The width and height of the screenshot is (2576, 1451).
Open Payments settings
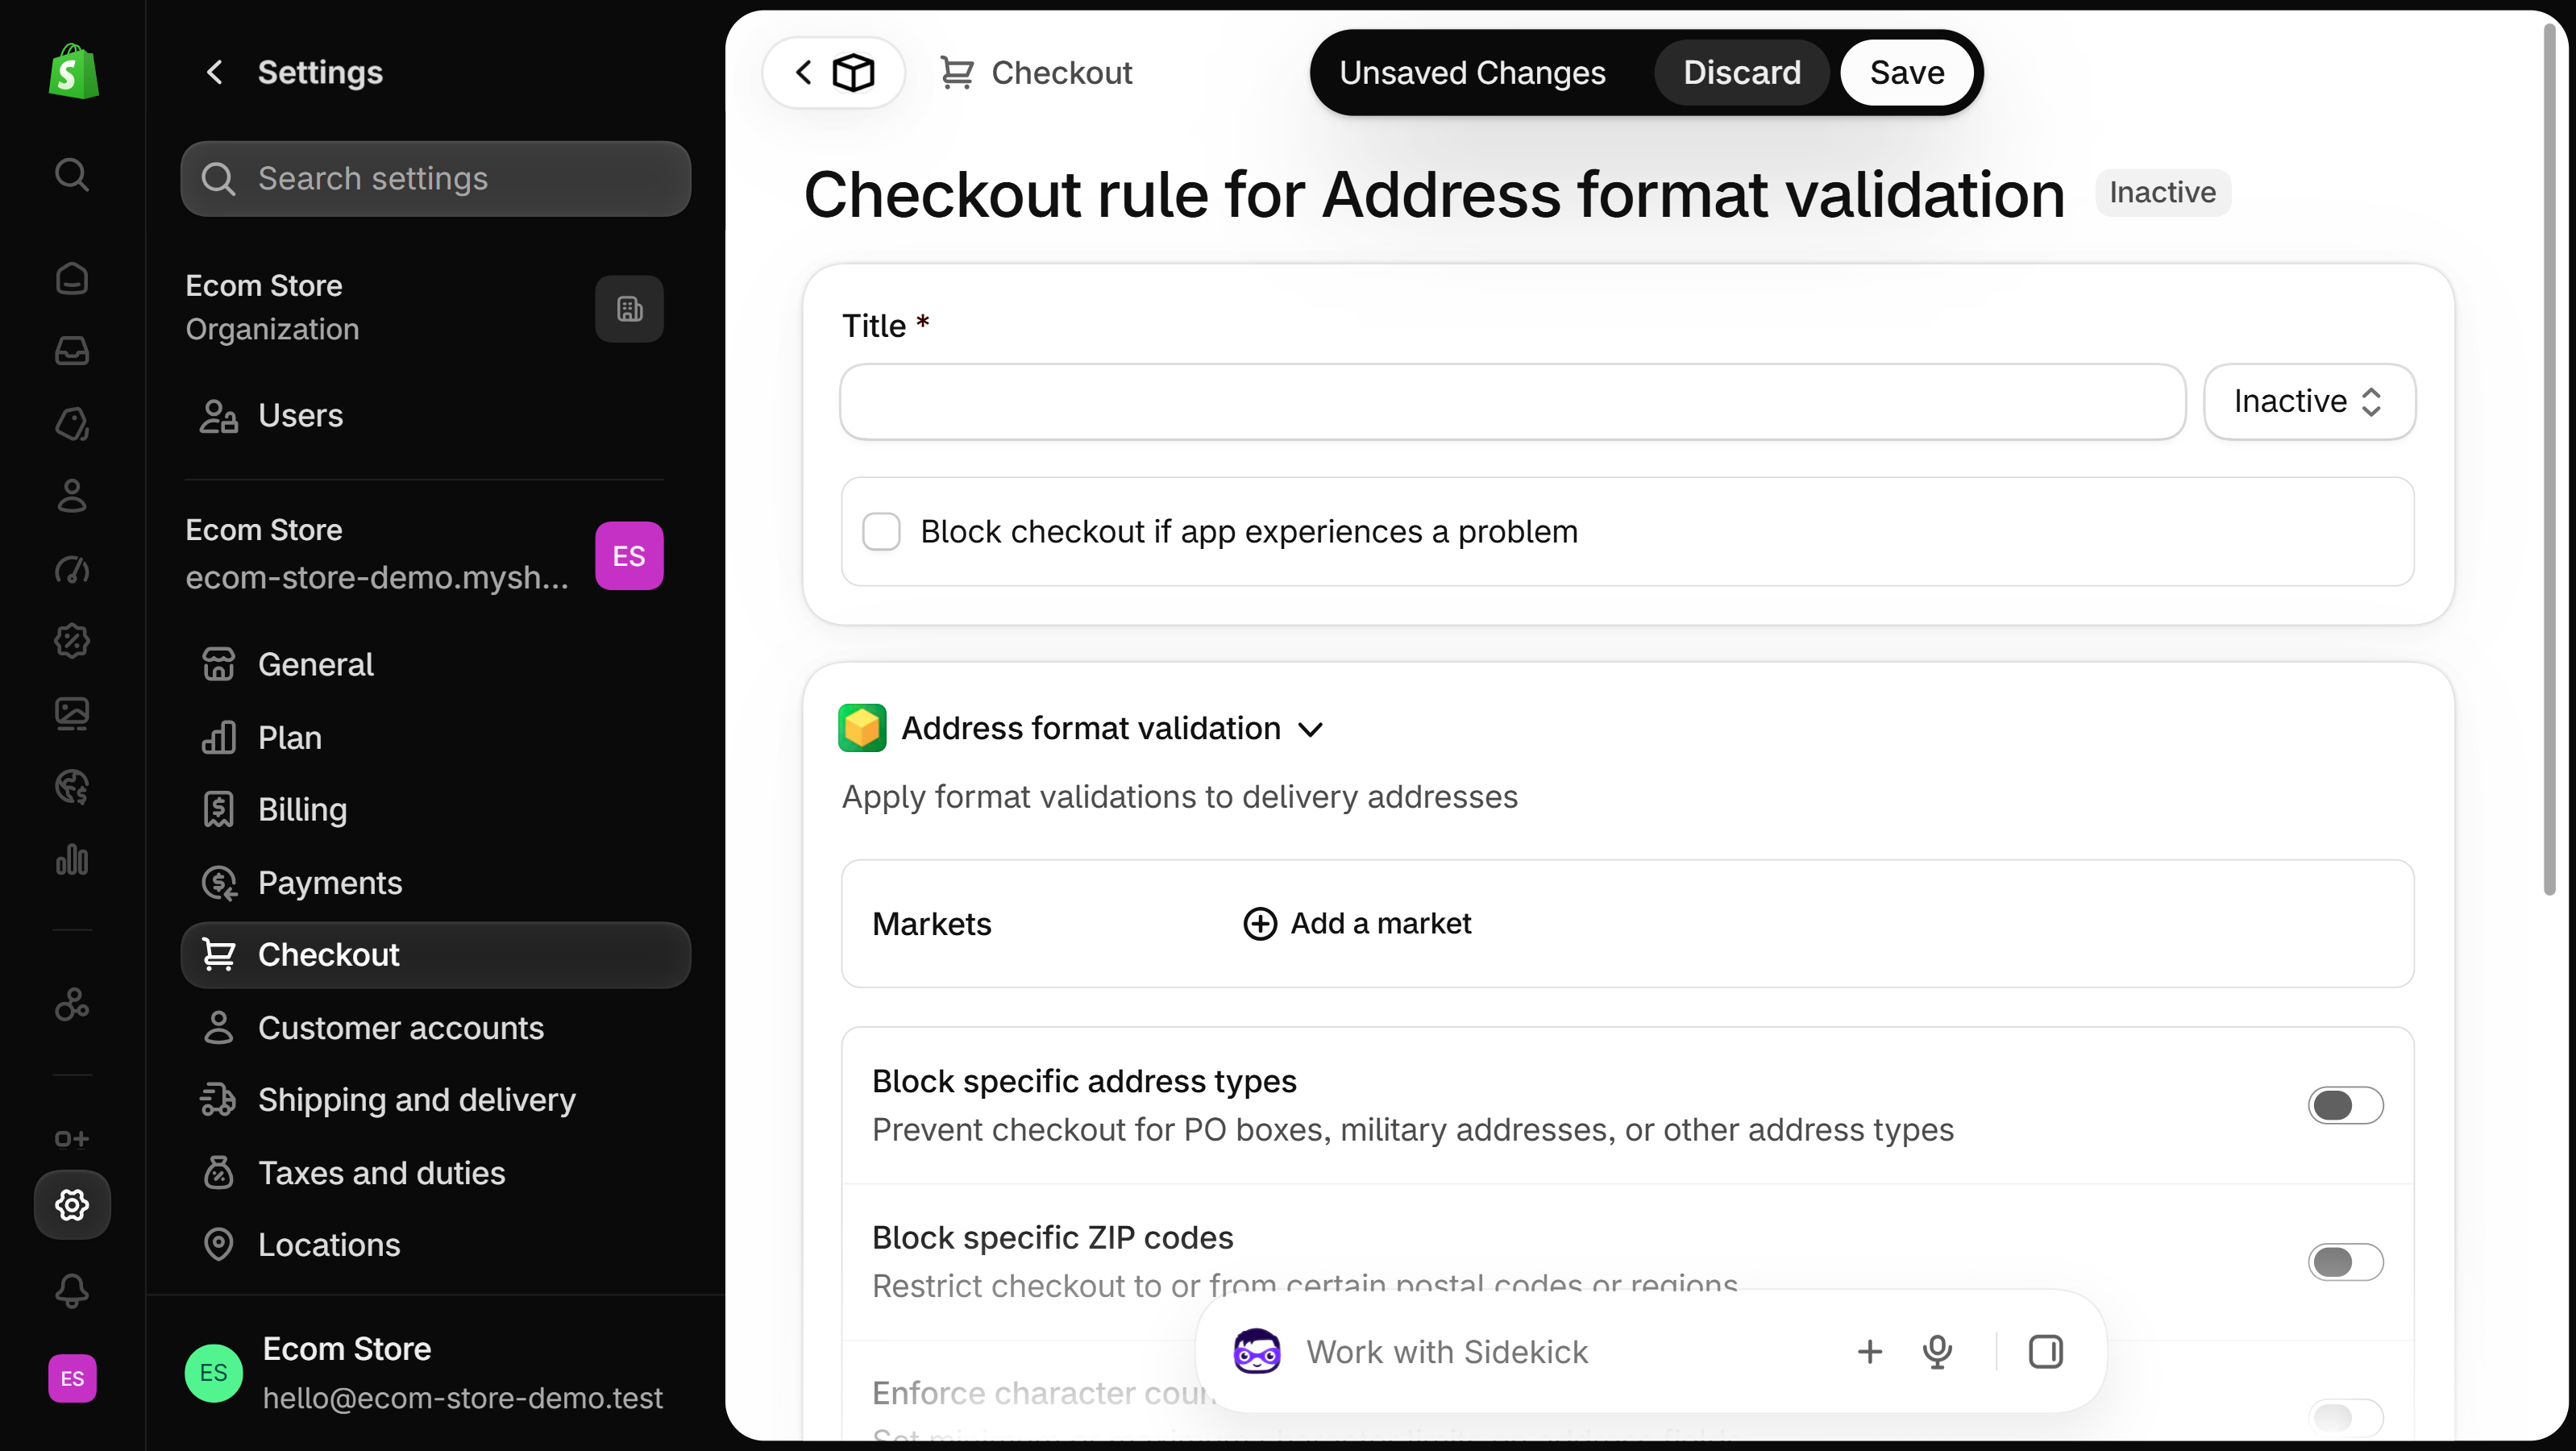point(436,883)
